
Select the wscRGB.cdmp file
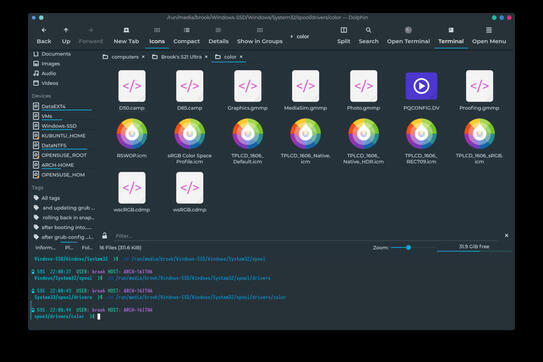[x=132, y=192]
